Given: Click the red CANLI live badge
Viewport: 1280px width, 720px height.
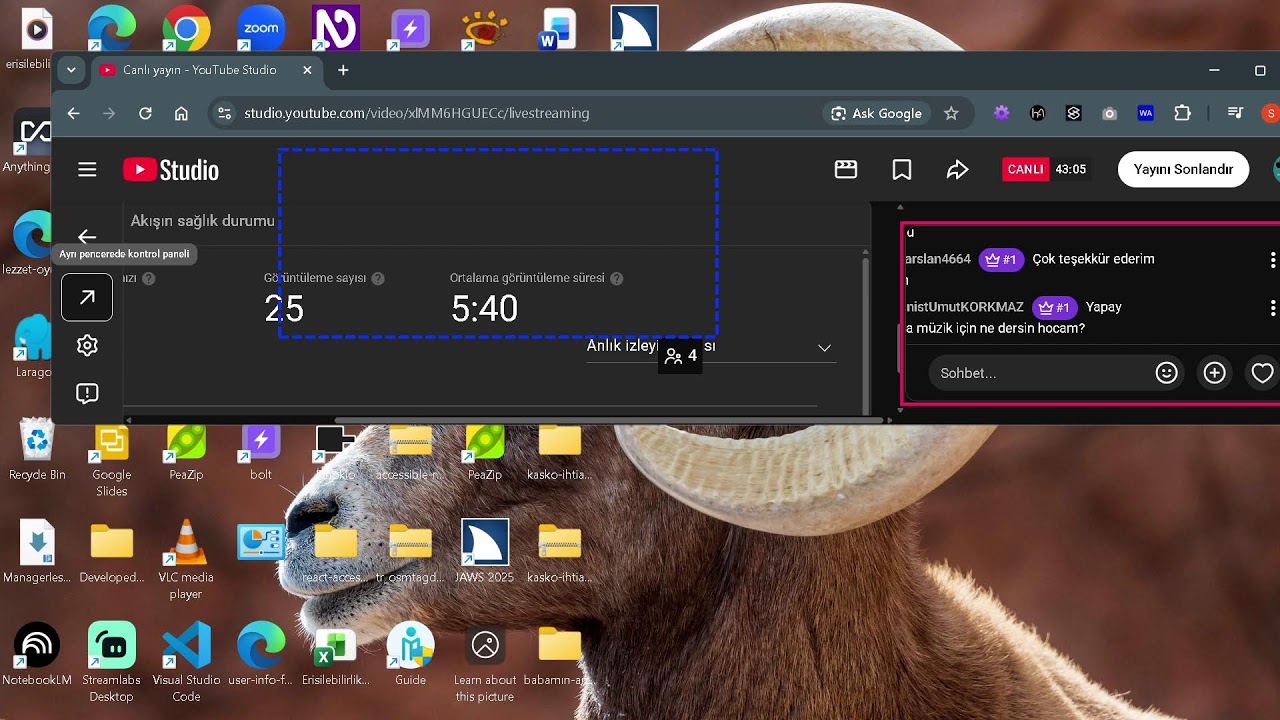Looking at the screenshot, I should [1025, 170].
